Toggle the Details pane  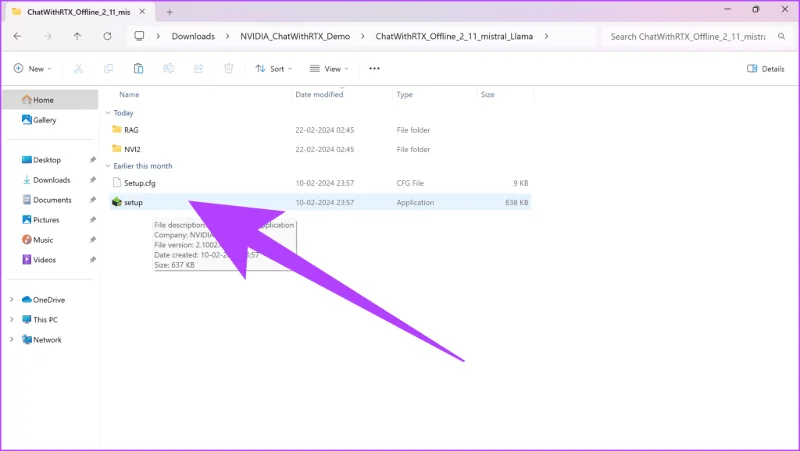765,68
